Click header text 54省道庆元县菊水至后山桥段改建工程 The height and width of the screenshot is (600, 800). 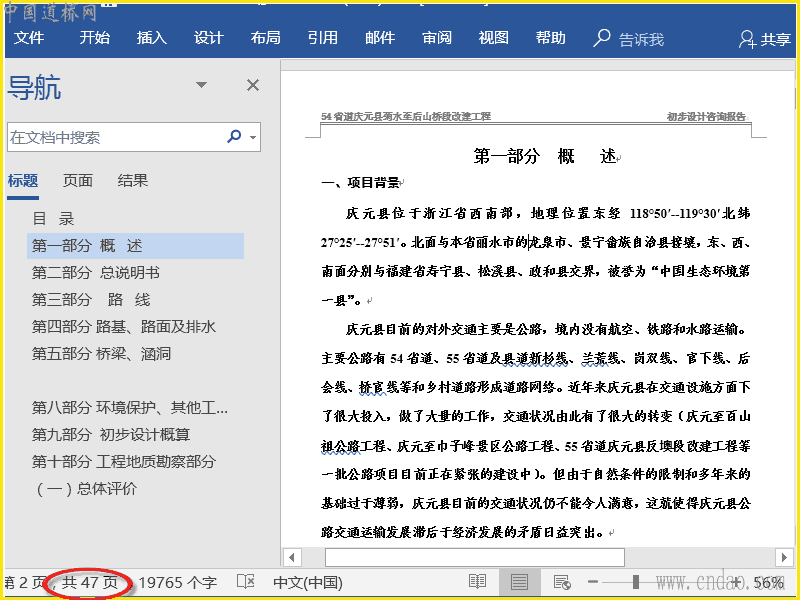[406, 116]
